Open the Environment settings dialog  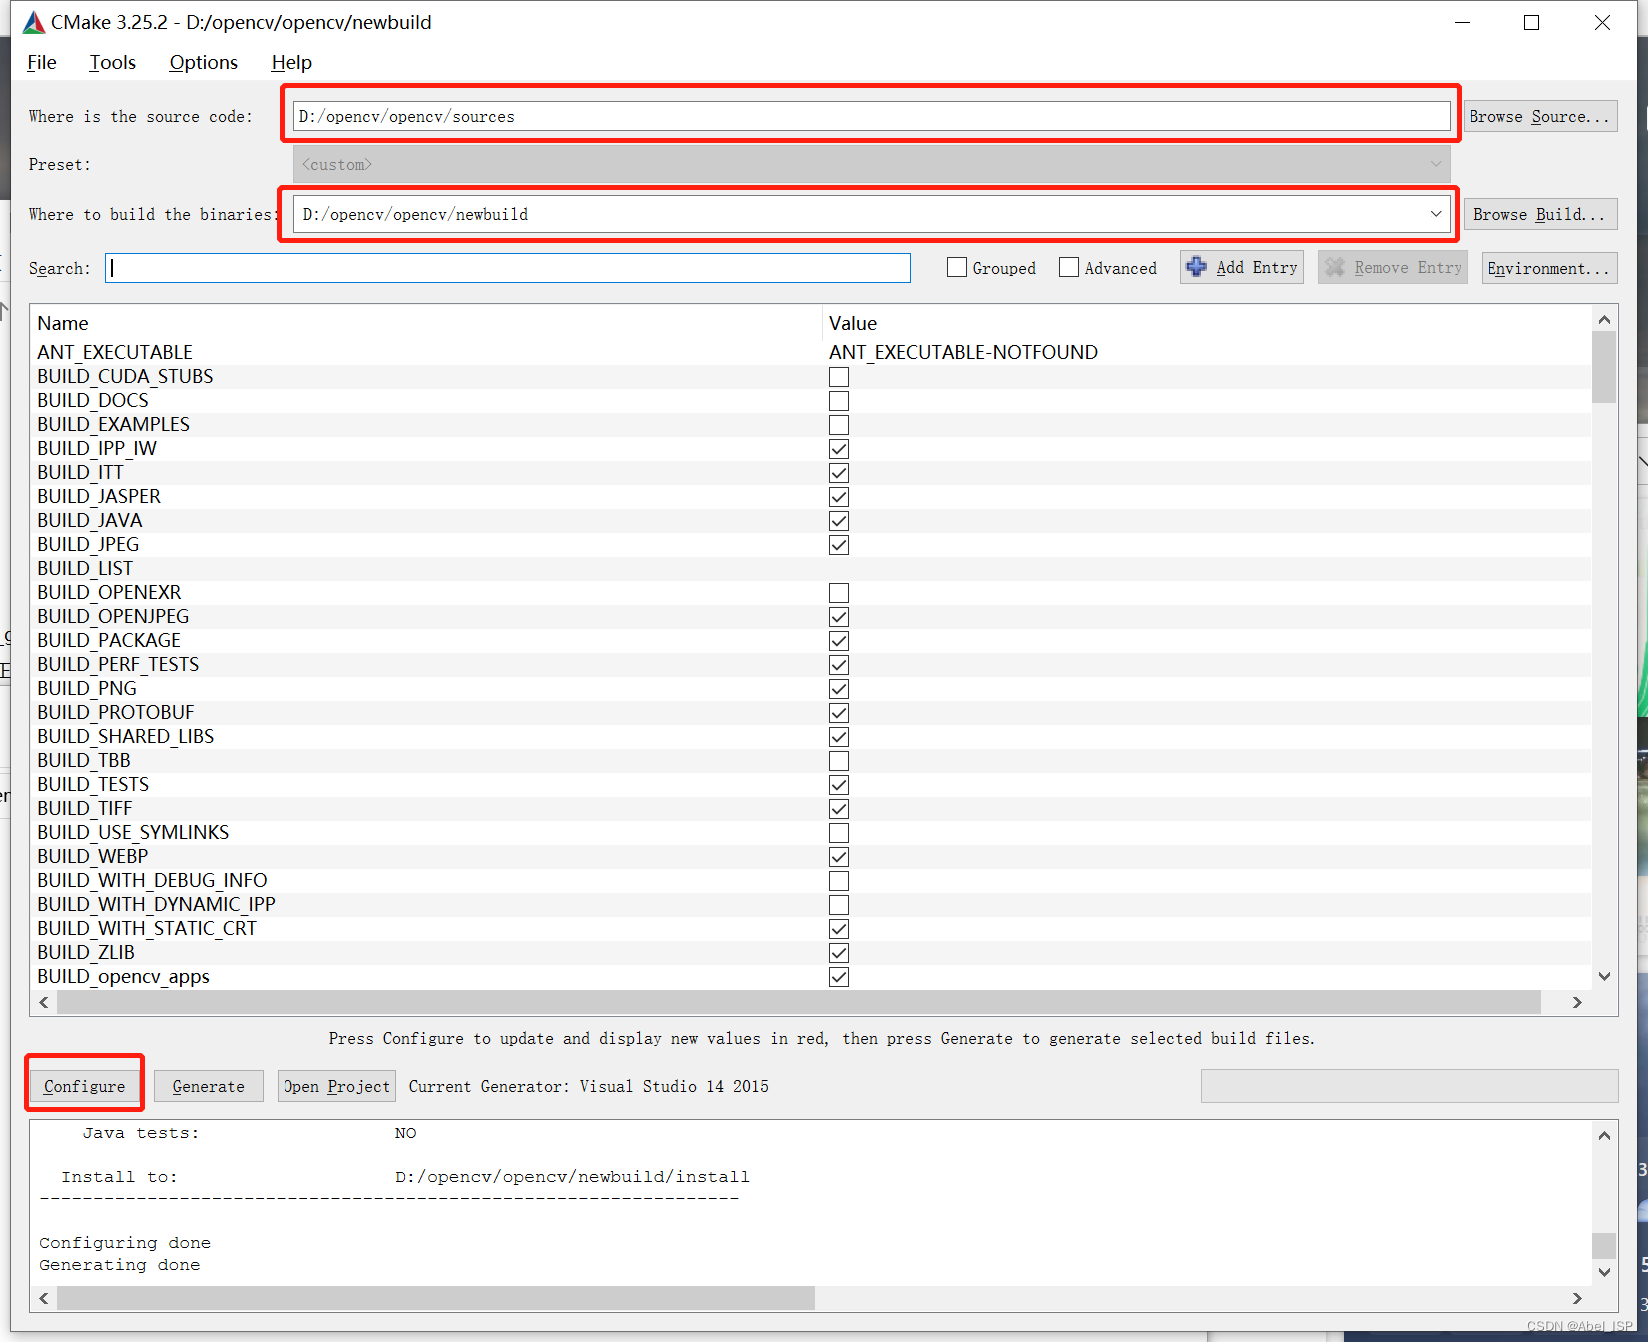click(x=1549, y=268)
